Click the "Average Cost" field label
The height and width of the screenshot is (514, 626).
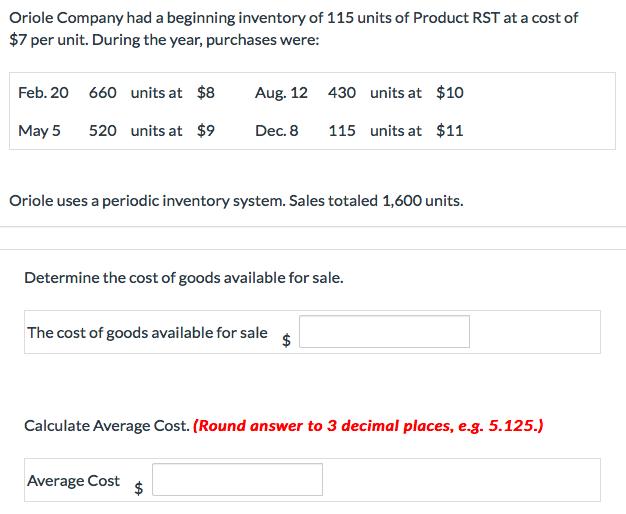coord(74,481)
